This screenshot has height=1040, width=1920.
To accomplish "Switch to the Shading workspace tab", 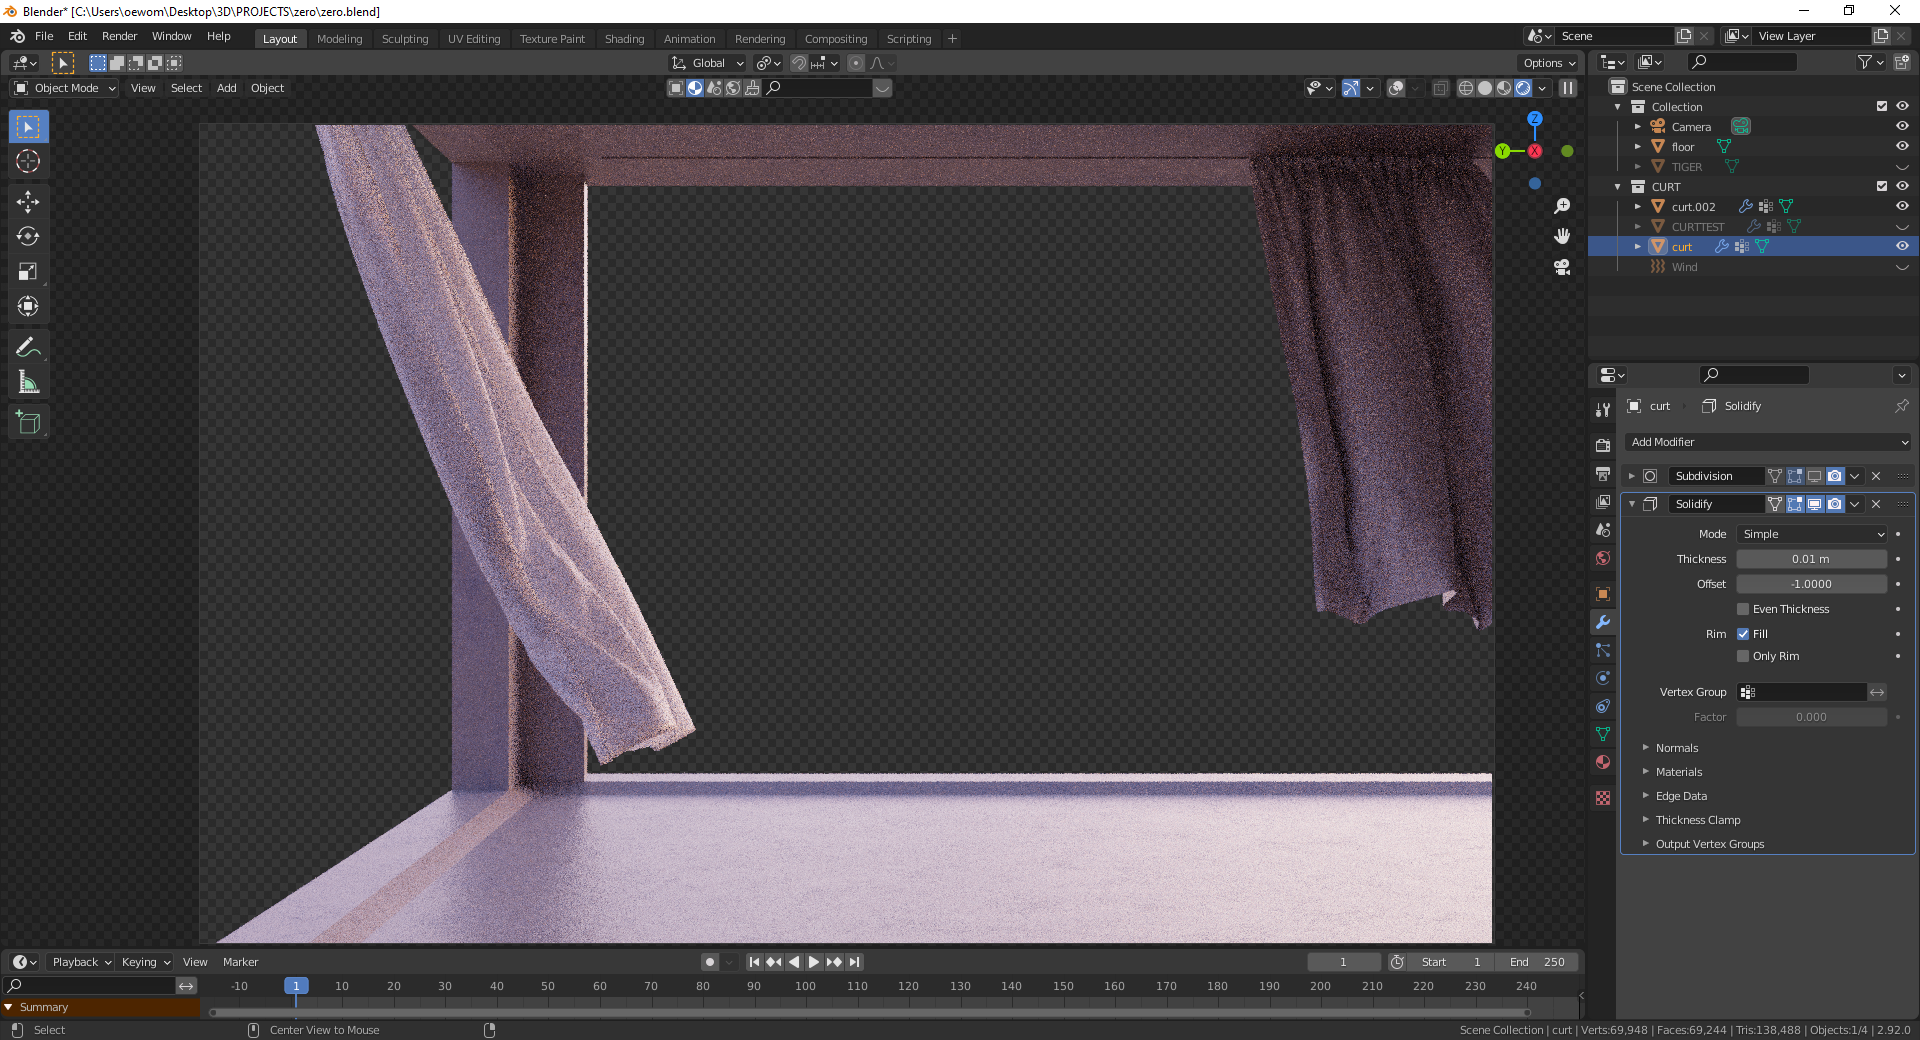I will pos(625,39).
